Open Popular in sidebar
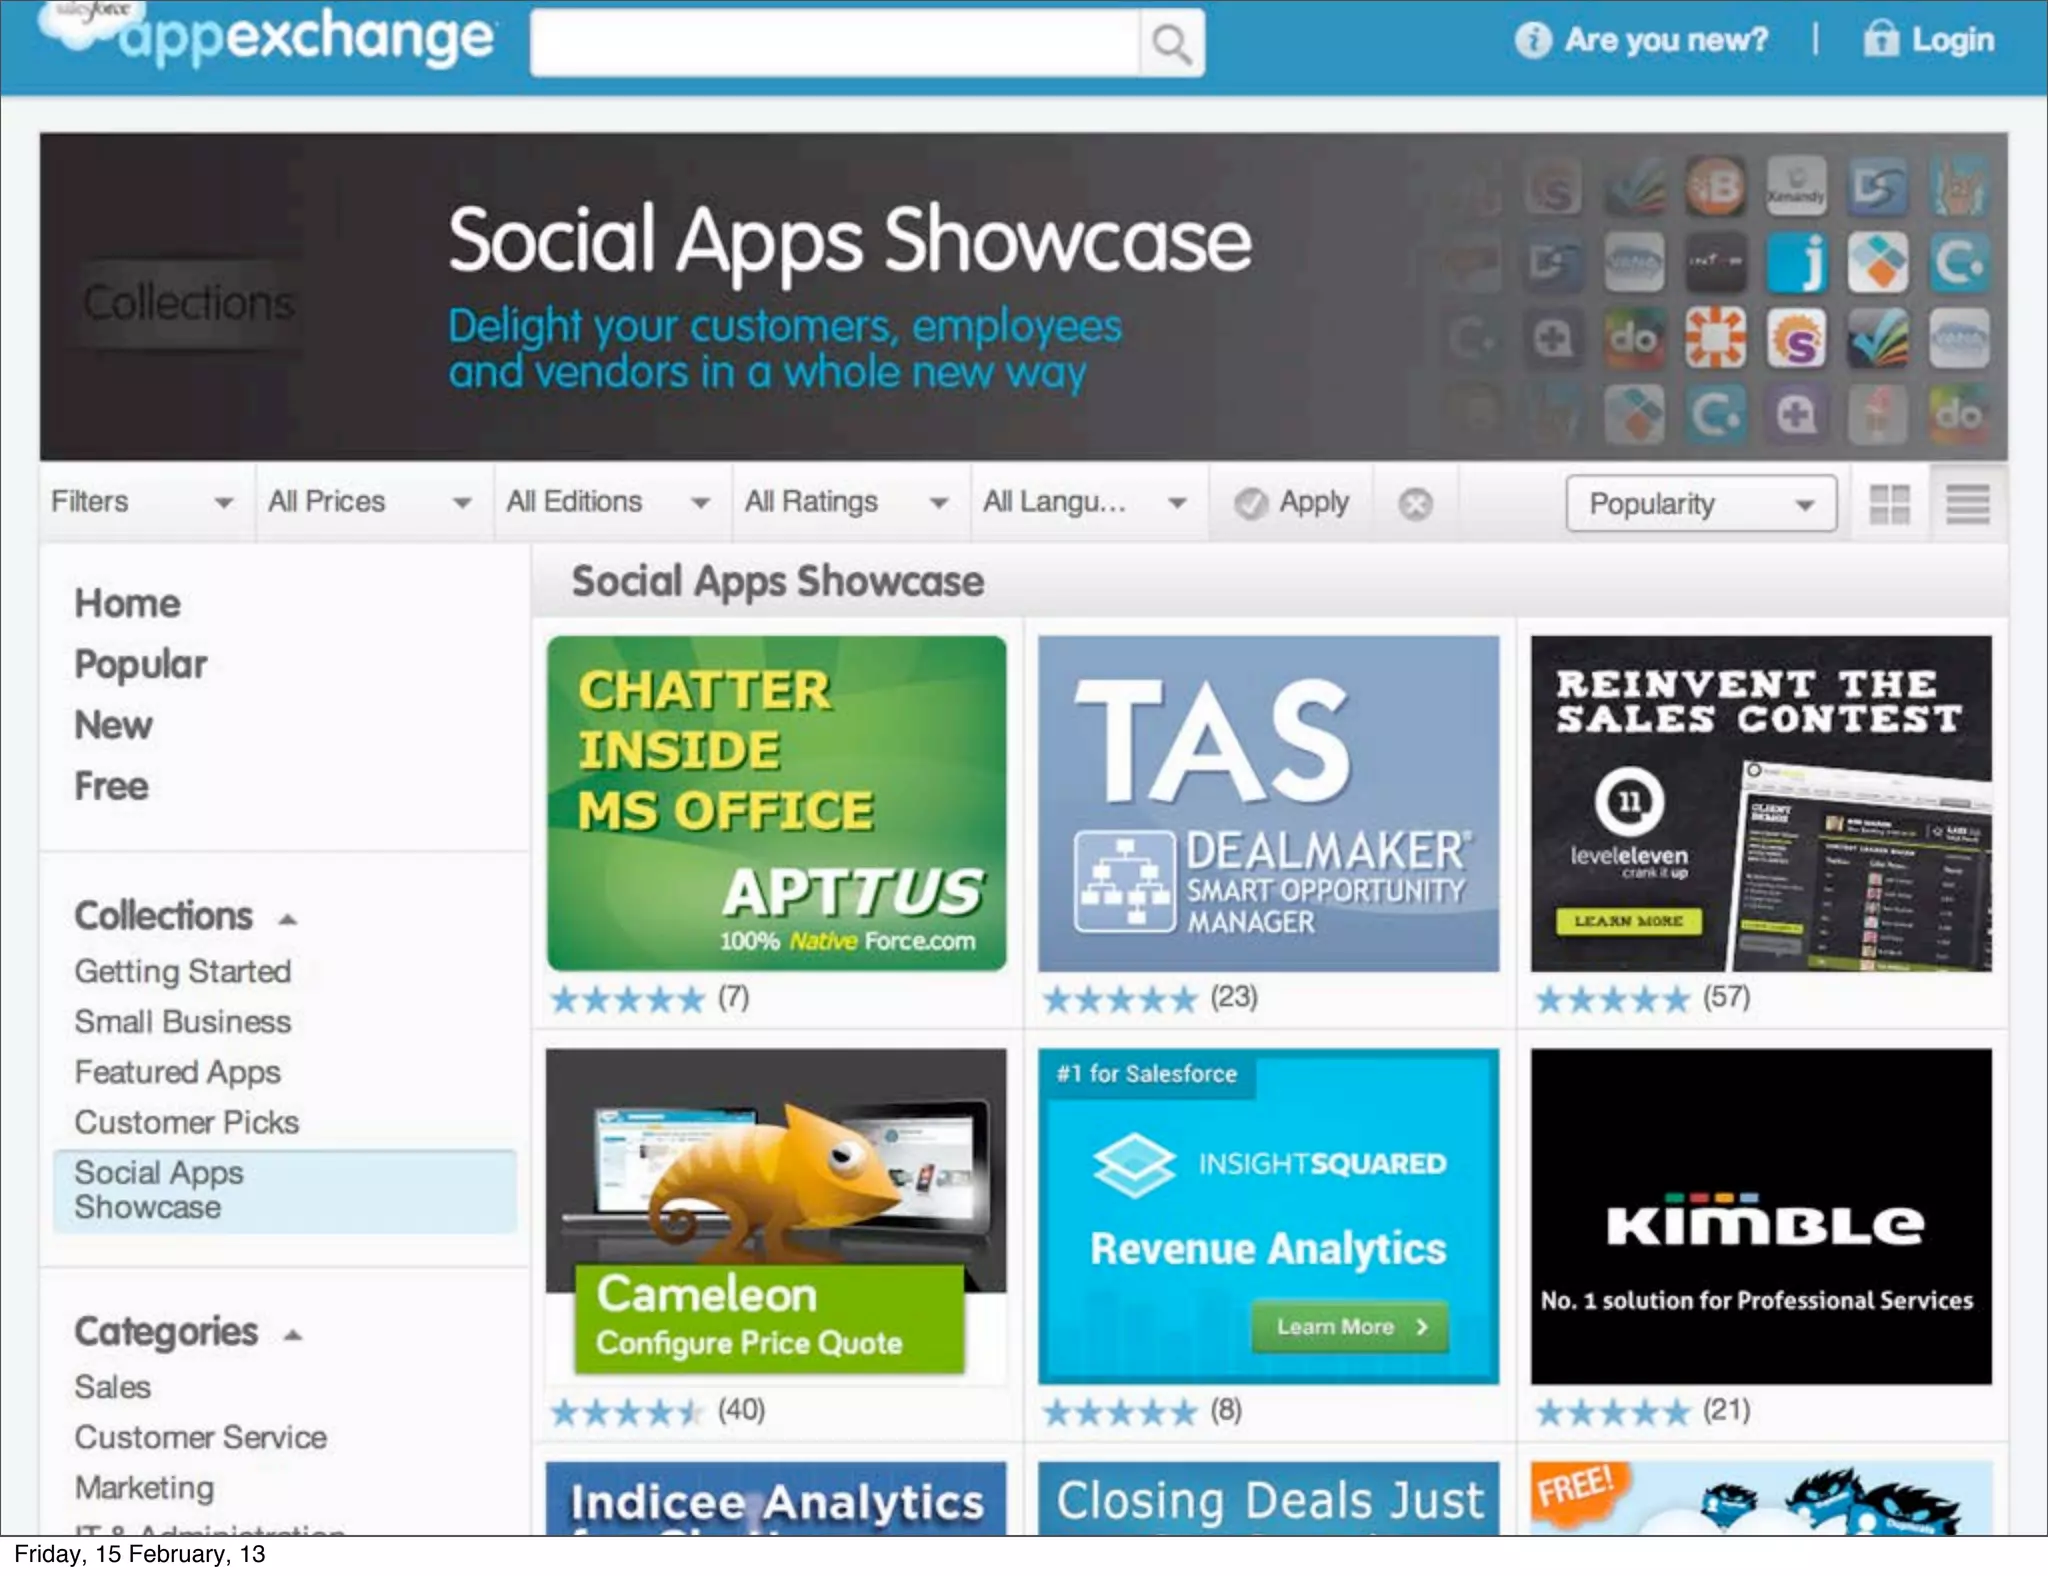This screenshot has height=1576, width=2048. click(x=141, y=664)
